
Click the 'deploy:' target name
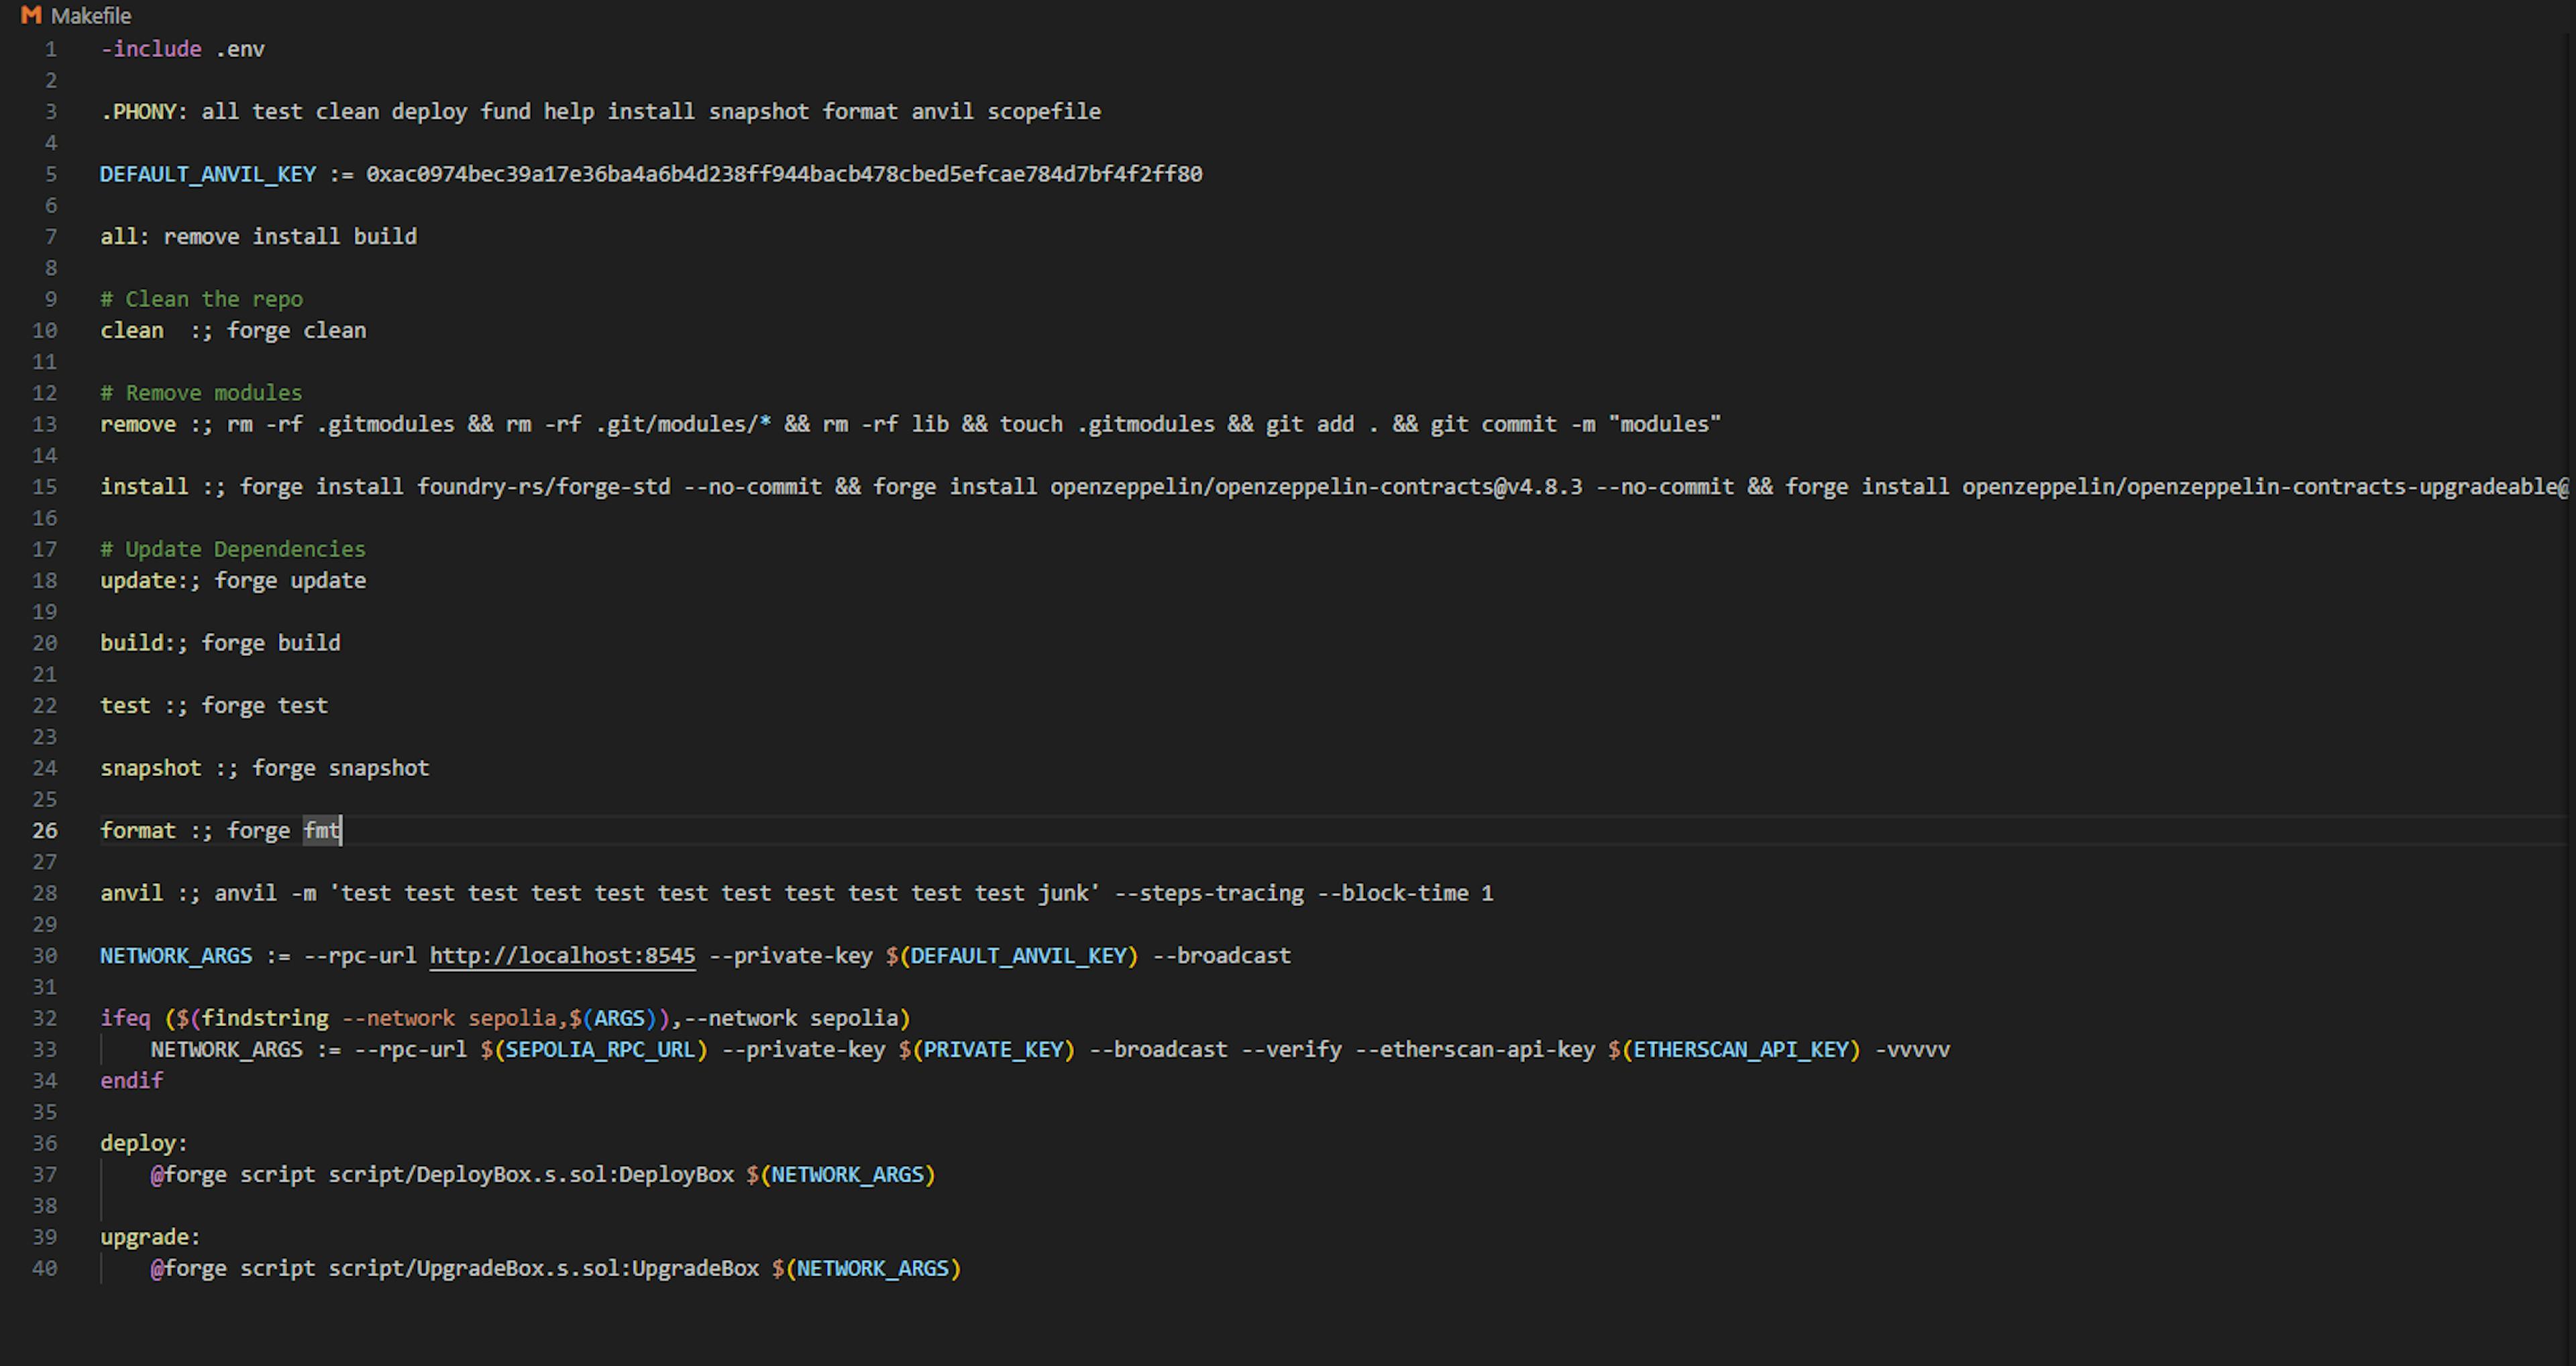[x=143, y=1143]
